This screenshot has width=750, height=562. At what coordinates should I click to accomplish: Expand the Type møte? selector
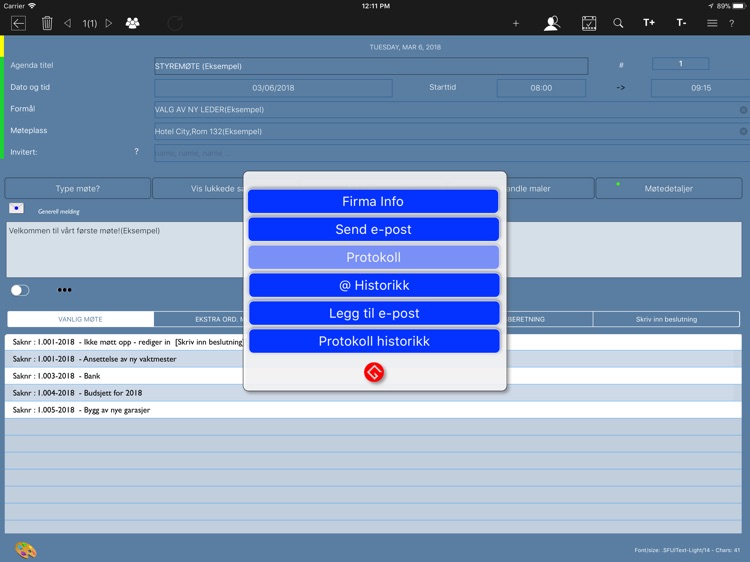click(78, 188)
